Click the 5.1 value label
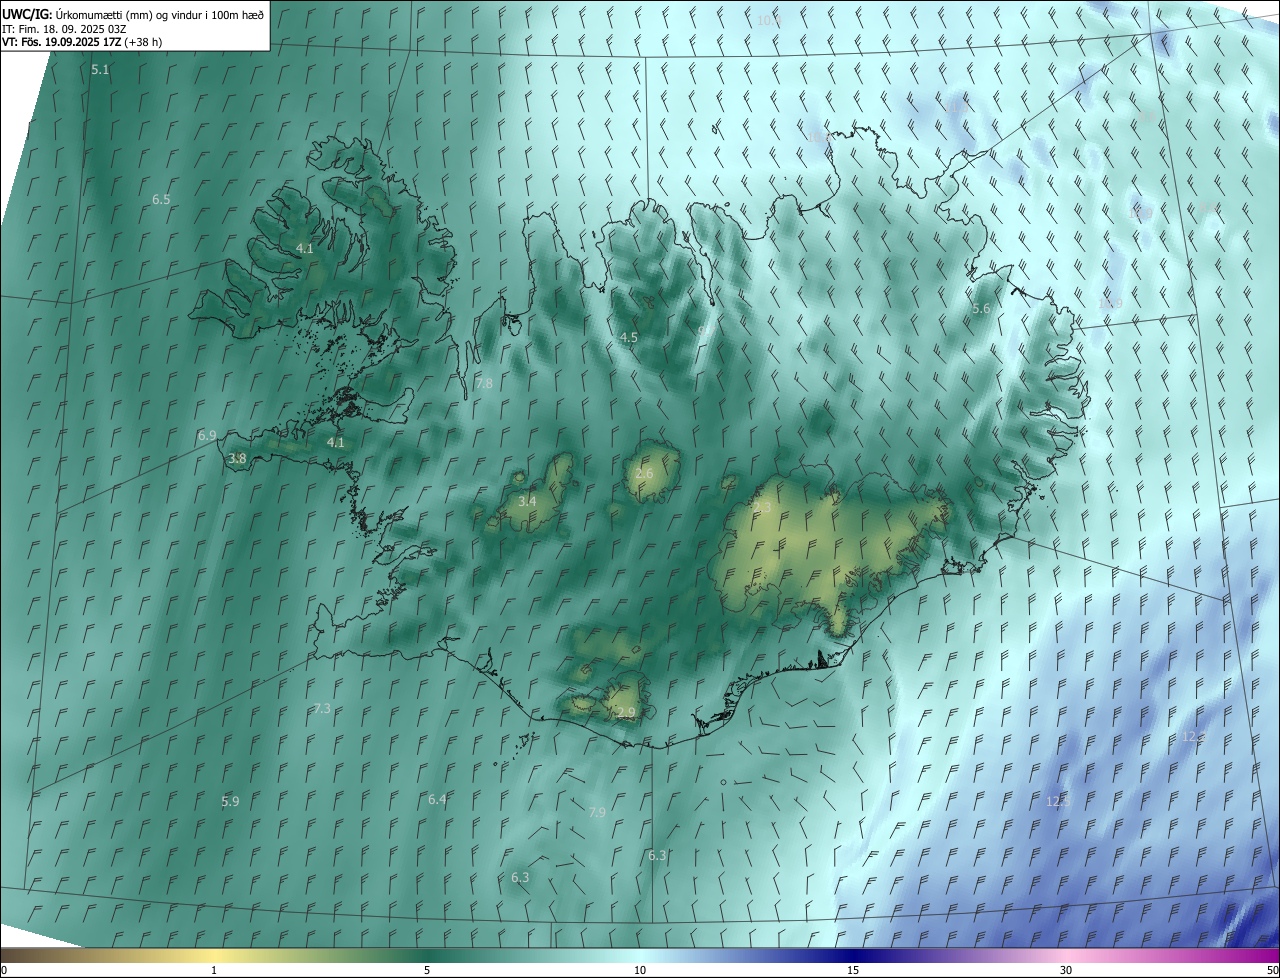This screenshot has width=1280, height=978. point(100,70)
